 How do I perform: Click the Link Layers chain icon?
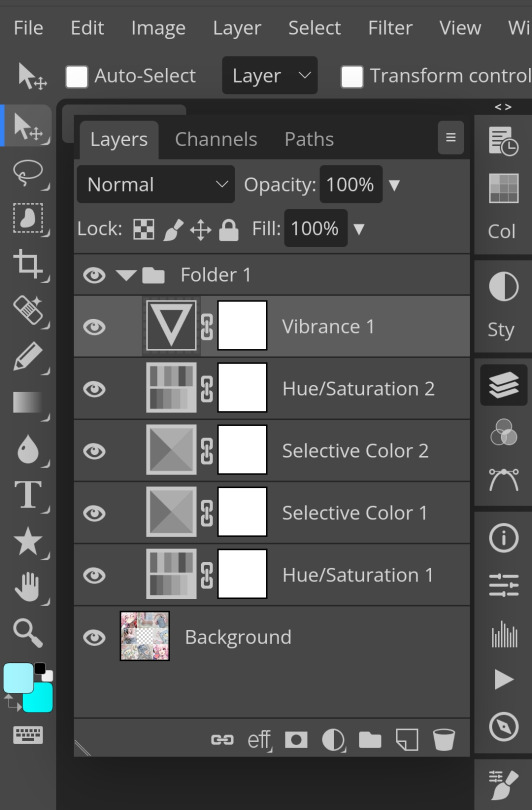pos(222,740)
